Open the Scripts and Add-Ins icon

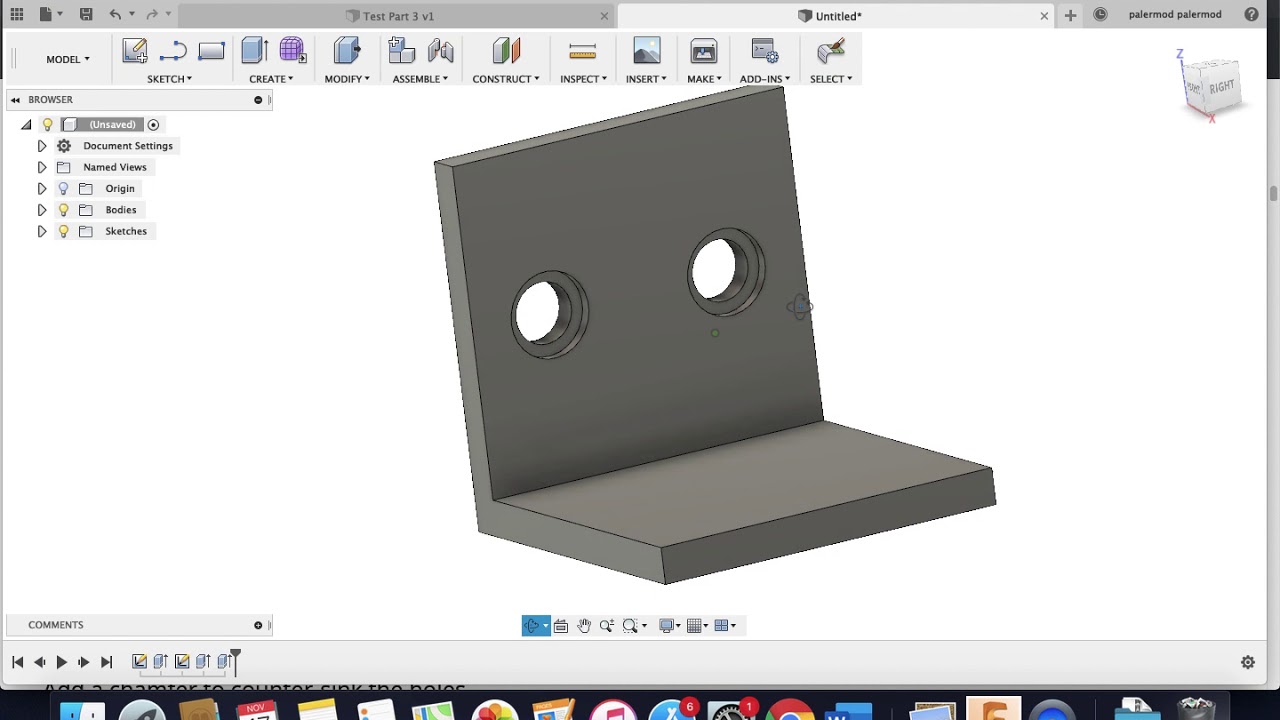click(x=765, y=51)
